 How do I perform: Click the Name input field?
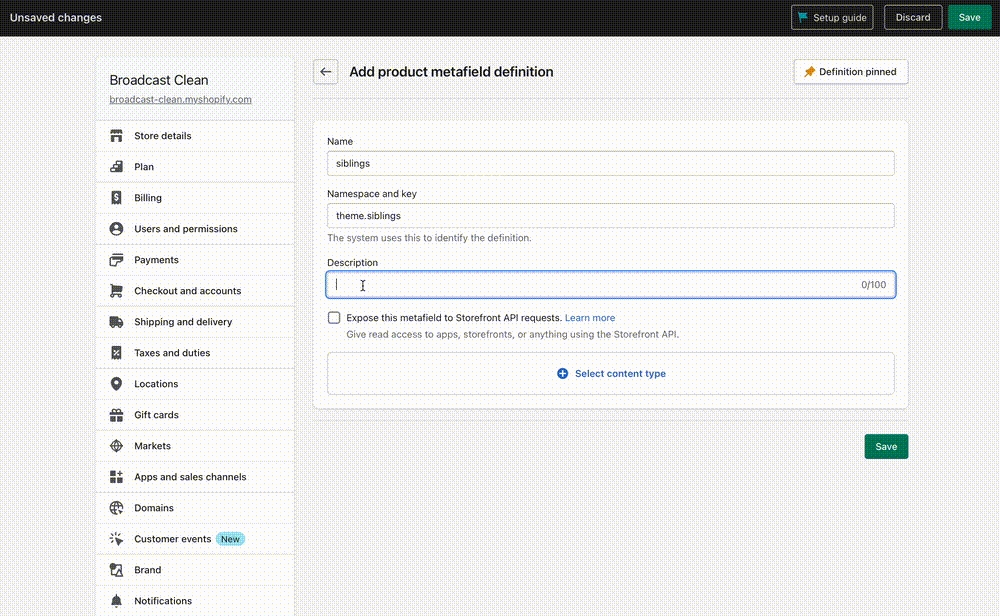pyautogui.click(x=610, y=163)
